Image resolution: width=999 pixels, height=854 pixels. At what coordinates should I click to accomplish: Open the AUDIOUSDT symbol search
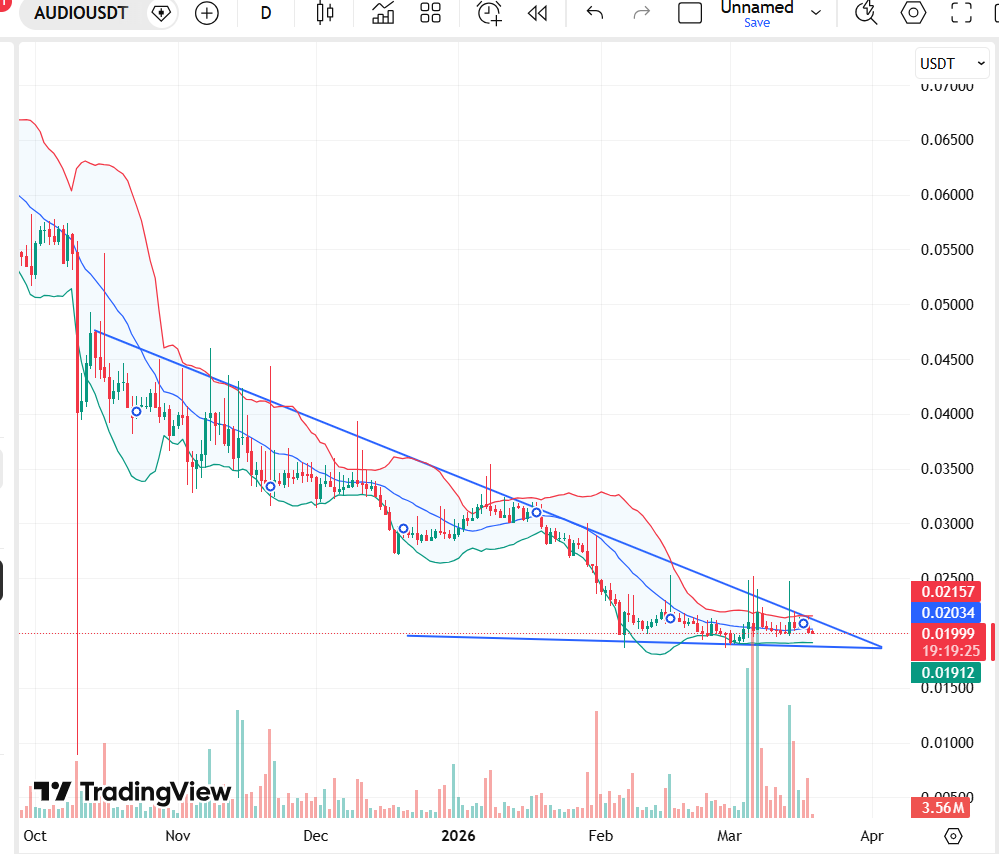tap(80, 14)
